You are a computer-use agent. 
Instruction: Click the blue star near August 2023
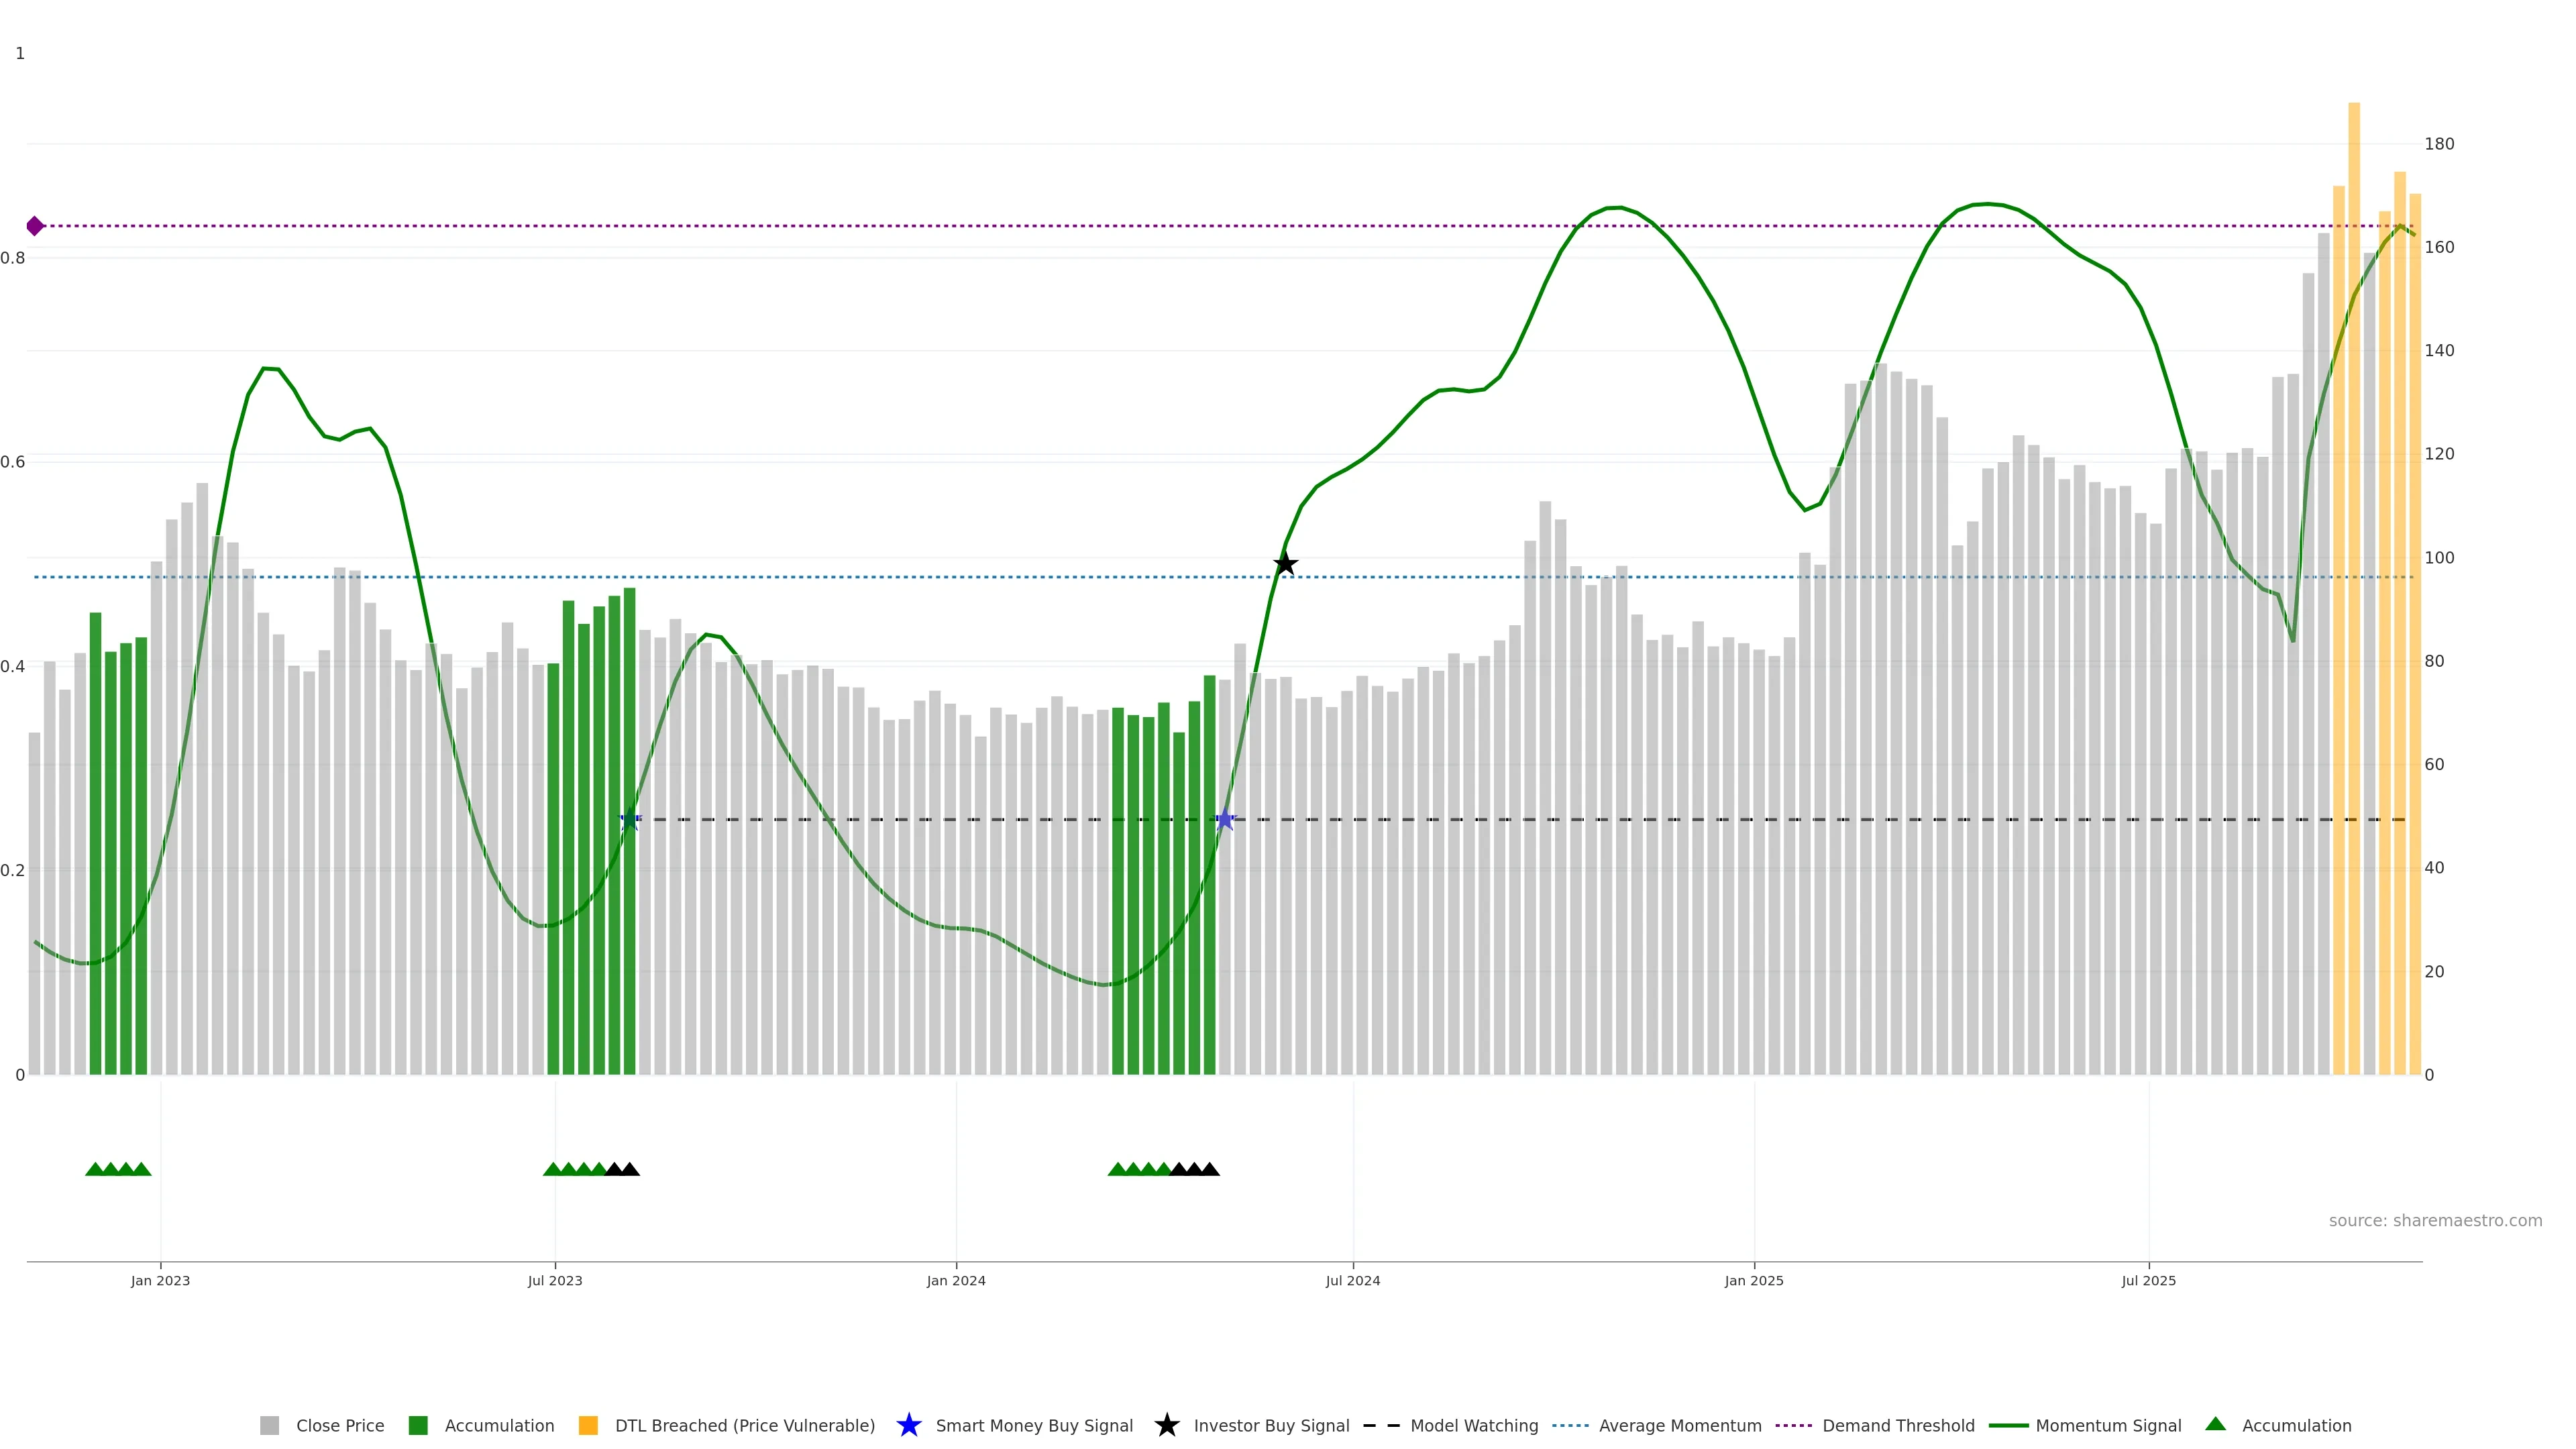pos(629,820)
